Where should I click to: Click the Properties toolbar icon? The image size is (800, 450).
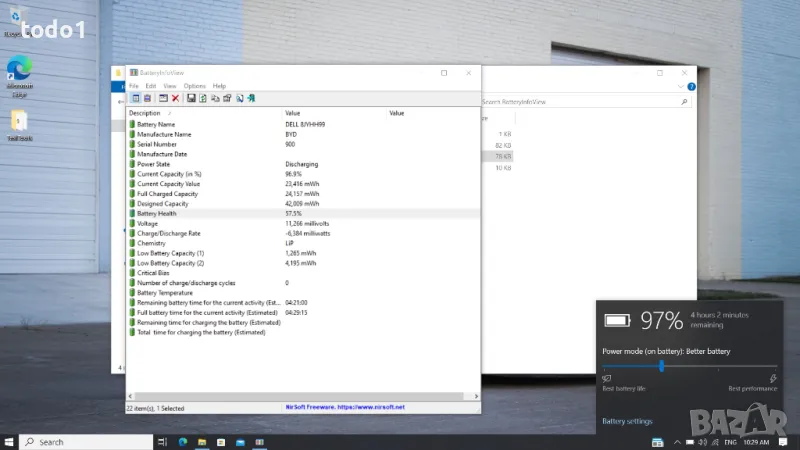[227, 98]
